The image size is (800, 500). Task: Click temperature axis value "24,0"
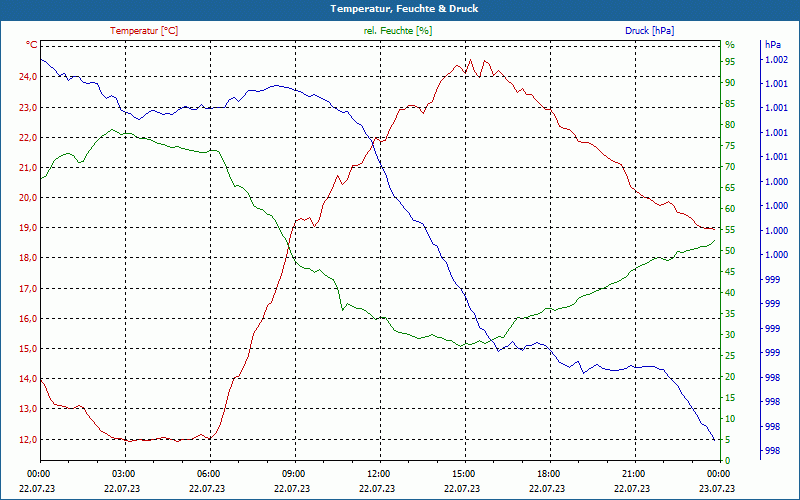click(29, 77)
